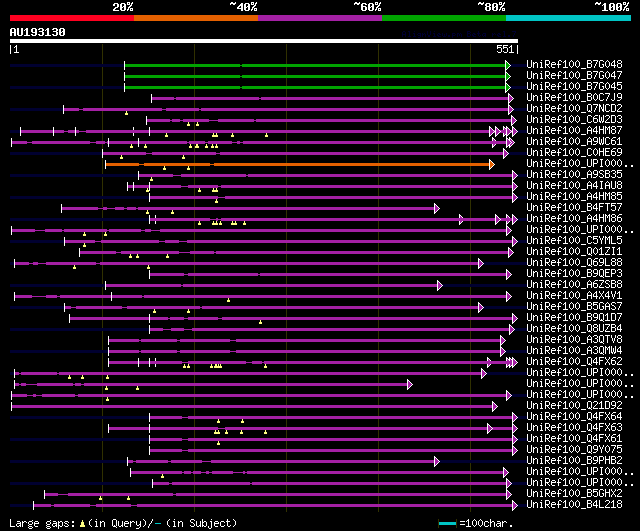The image size is (640, 531).
Task: Select the UniRef100_A4HM85 label
Action: click(574, 197)
